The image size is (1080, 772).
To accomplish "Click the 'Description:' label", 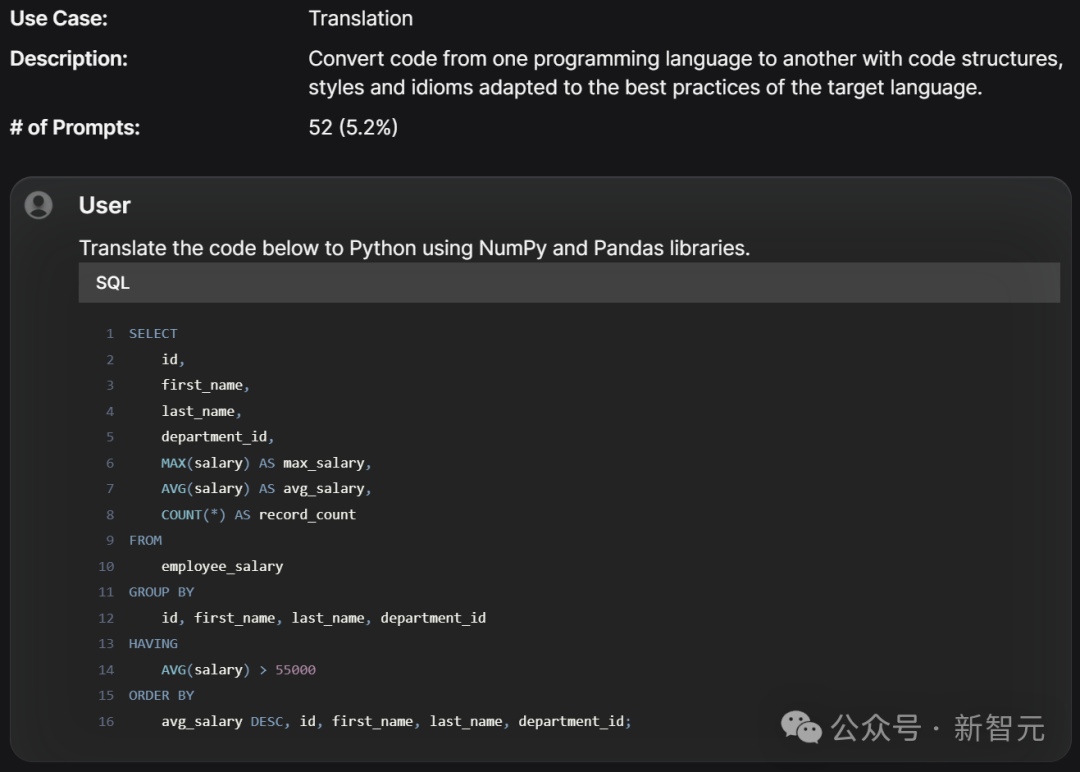I will 69,59.
